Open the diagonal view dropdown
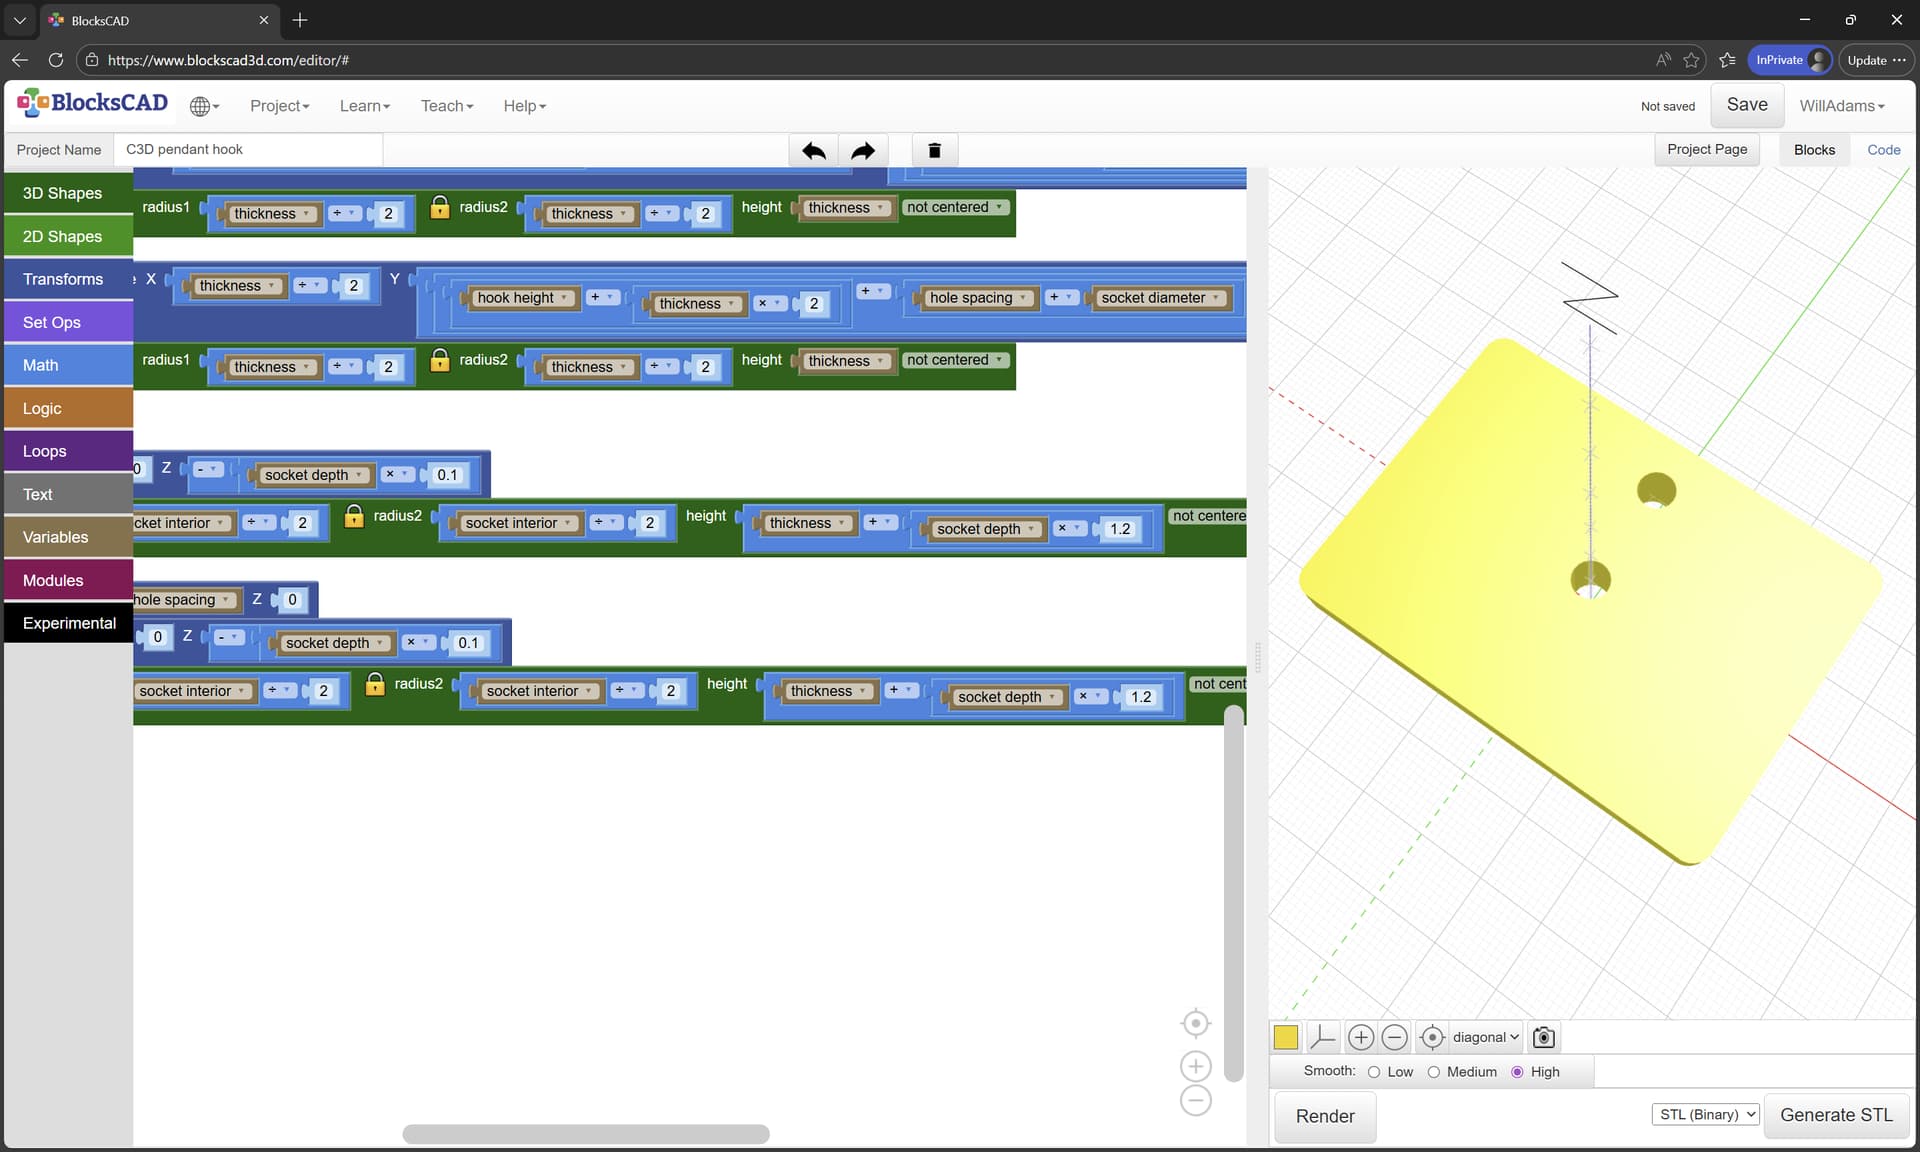1920x1152 pixels. coord(1485,1037)
